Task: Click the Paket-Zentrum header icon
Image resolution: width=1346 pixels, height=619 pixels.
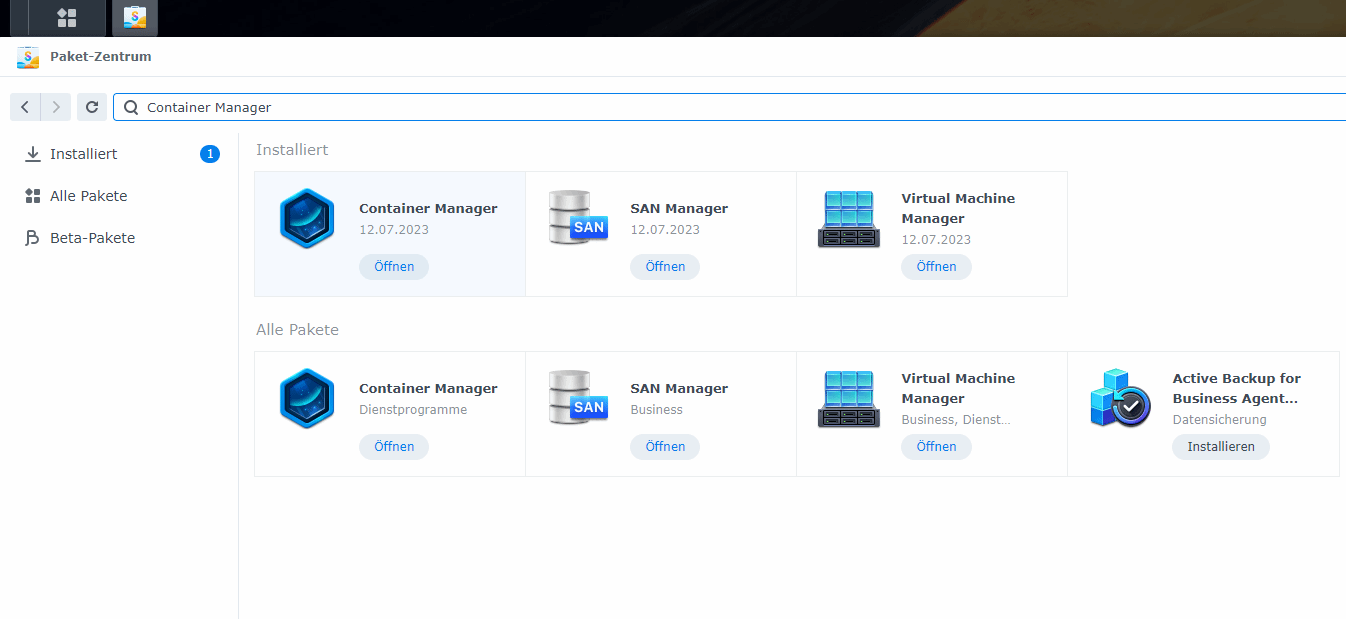Action: click(26, 57)
